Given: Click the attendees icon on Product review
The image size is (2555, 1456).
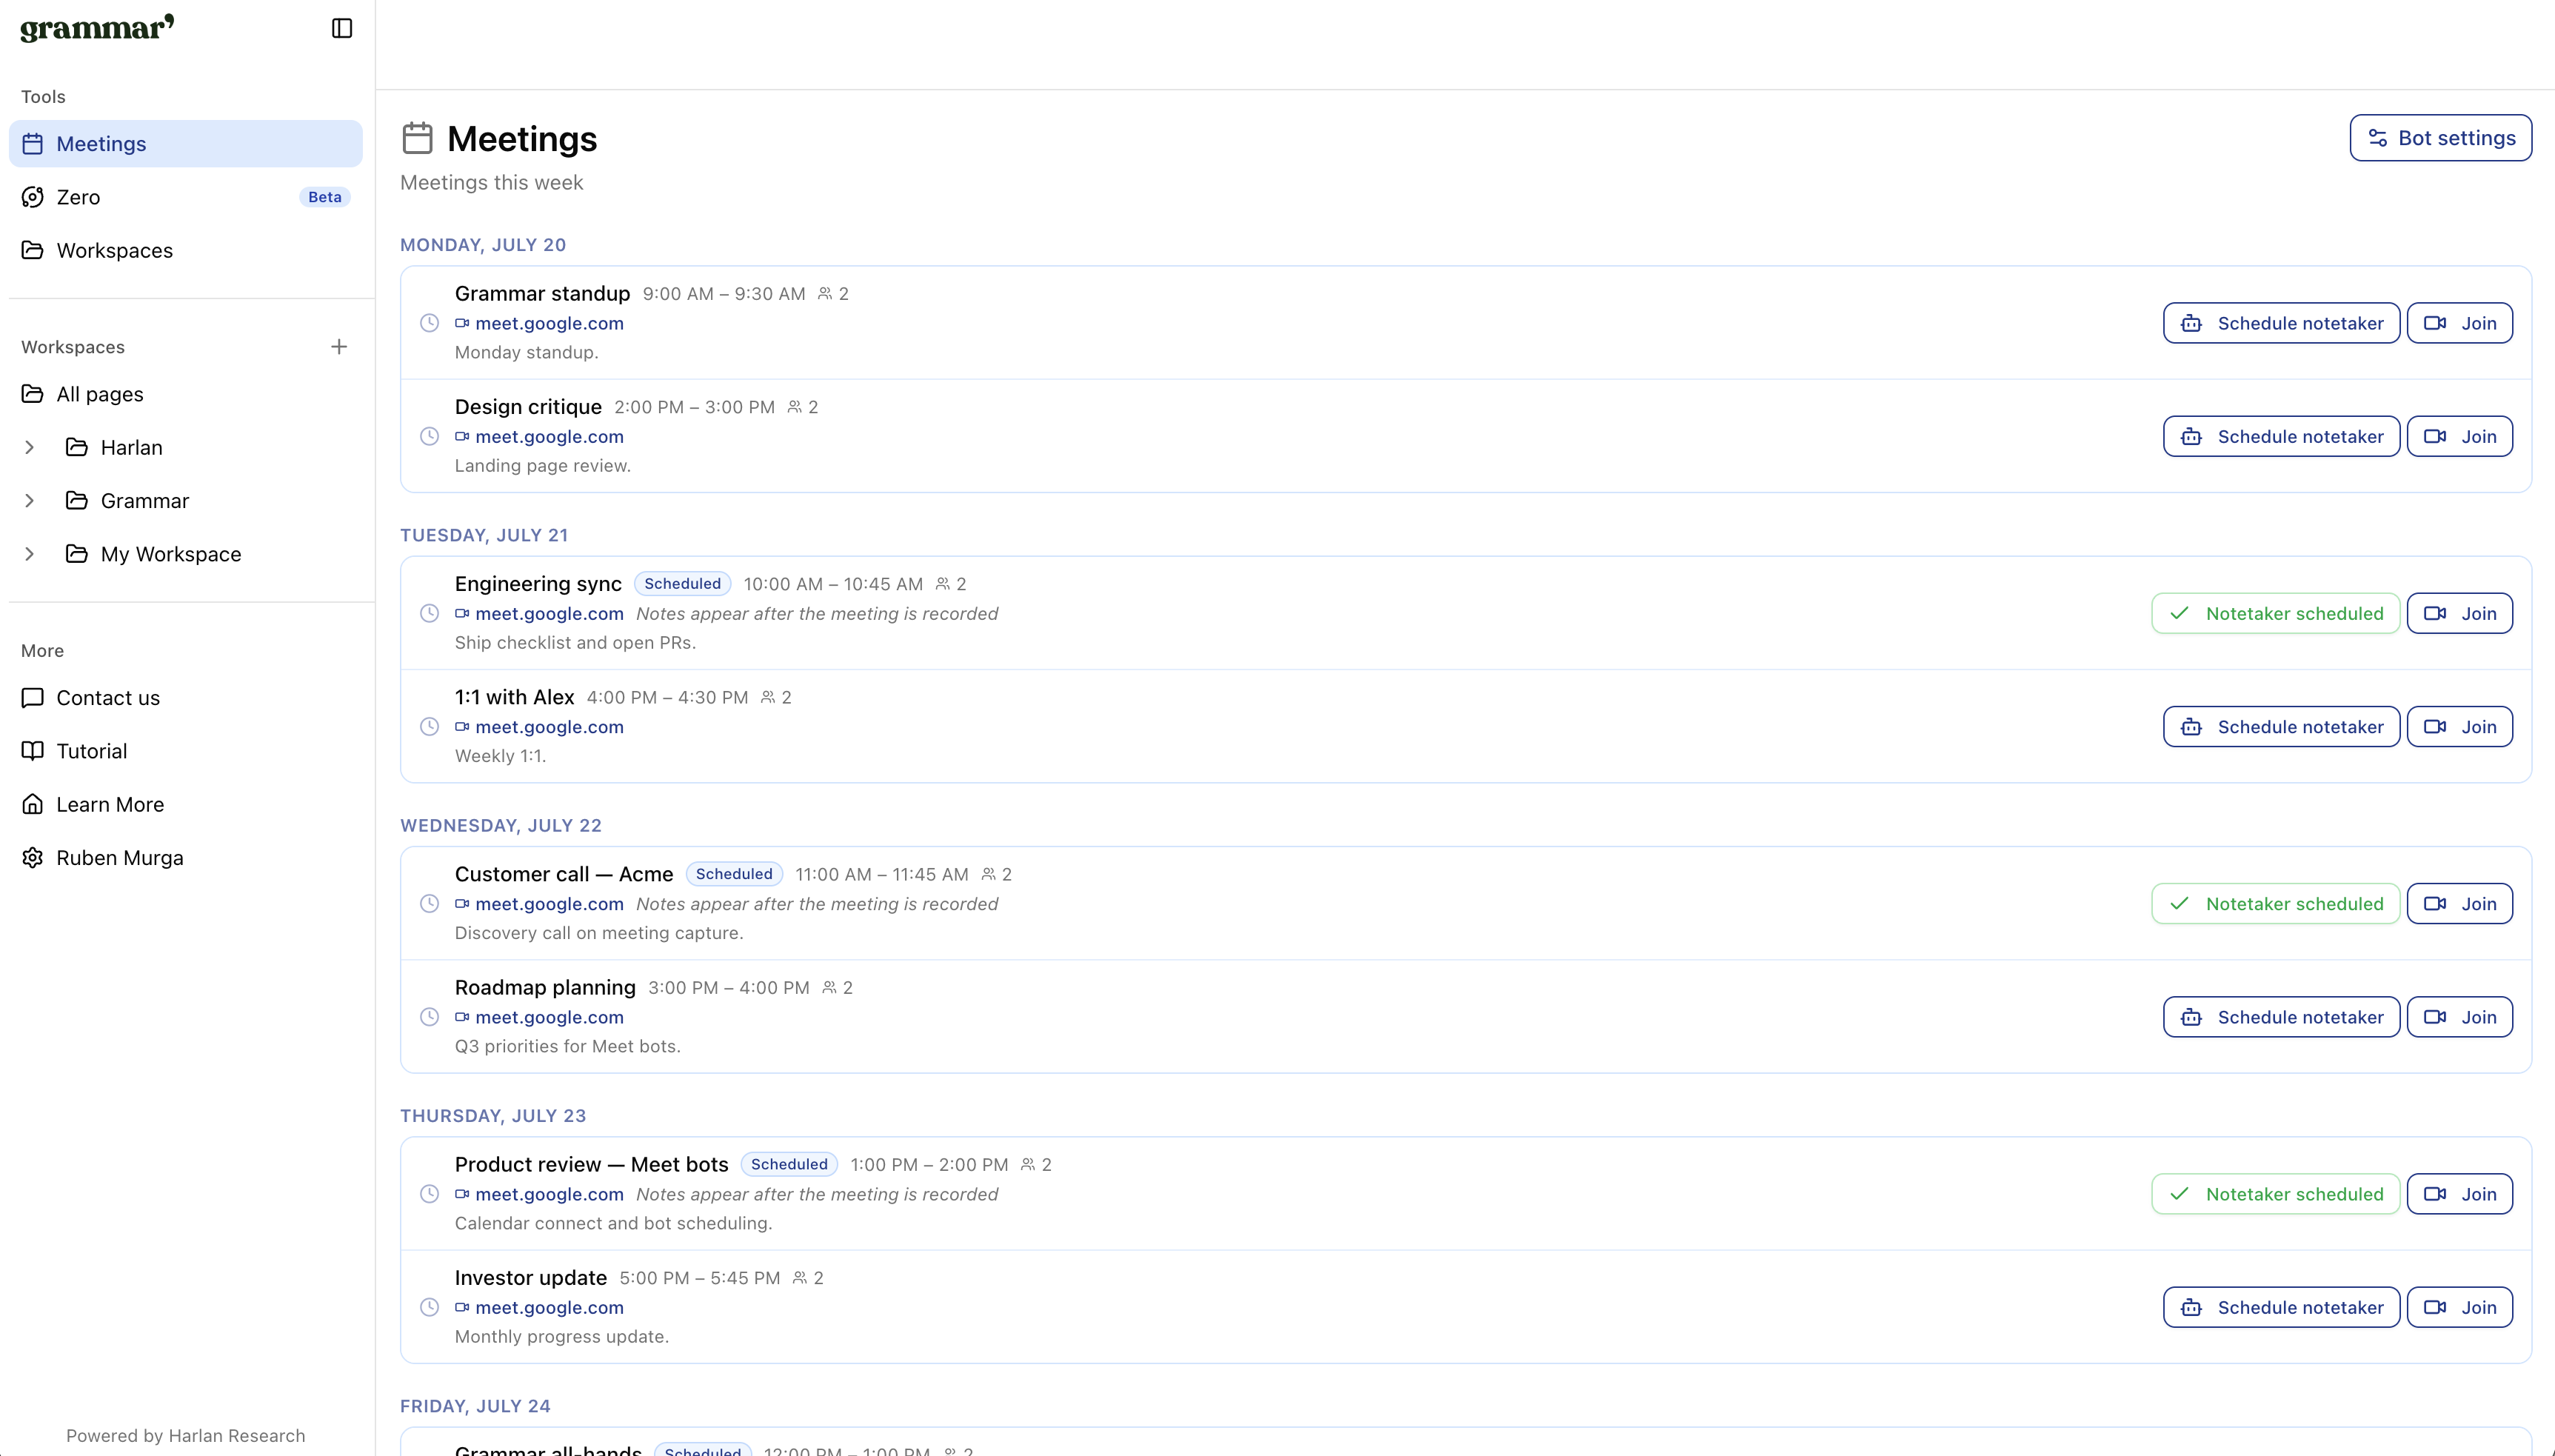Looking at the screenshot, I should coord(1028,1165).
